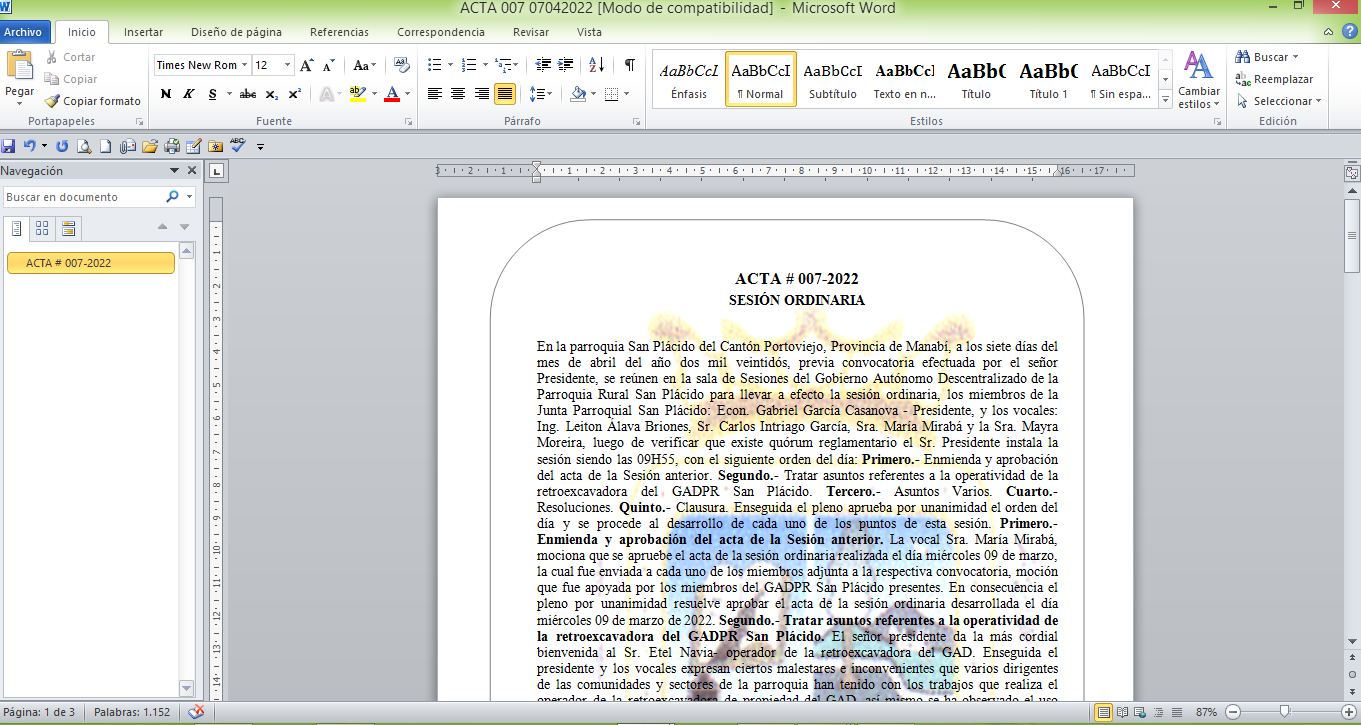Open the font name dropdown
The height and width of the screenshot is (725, 1361).
[245, 65]
